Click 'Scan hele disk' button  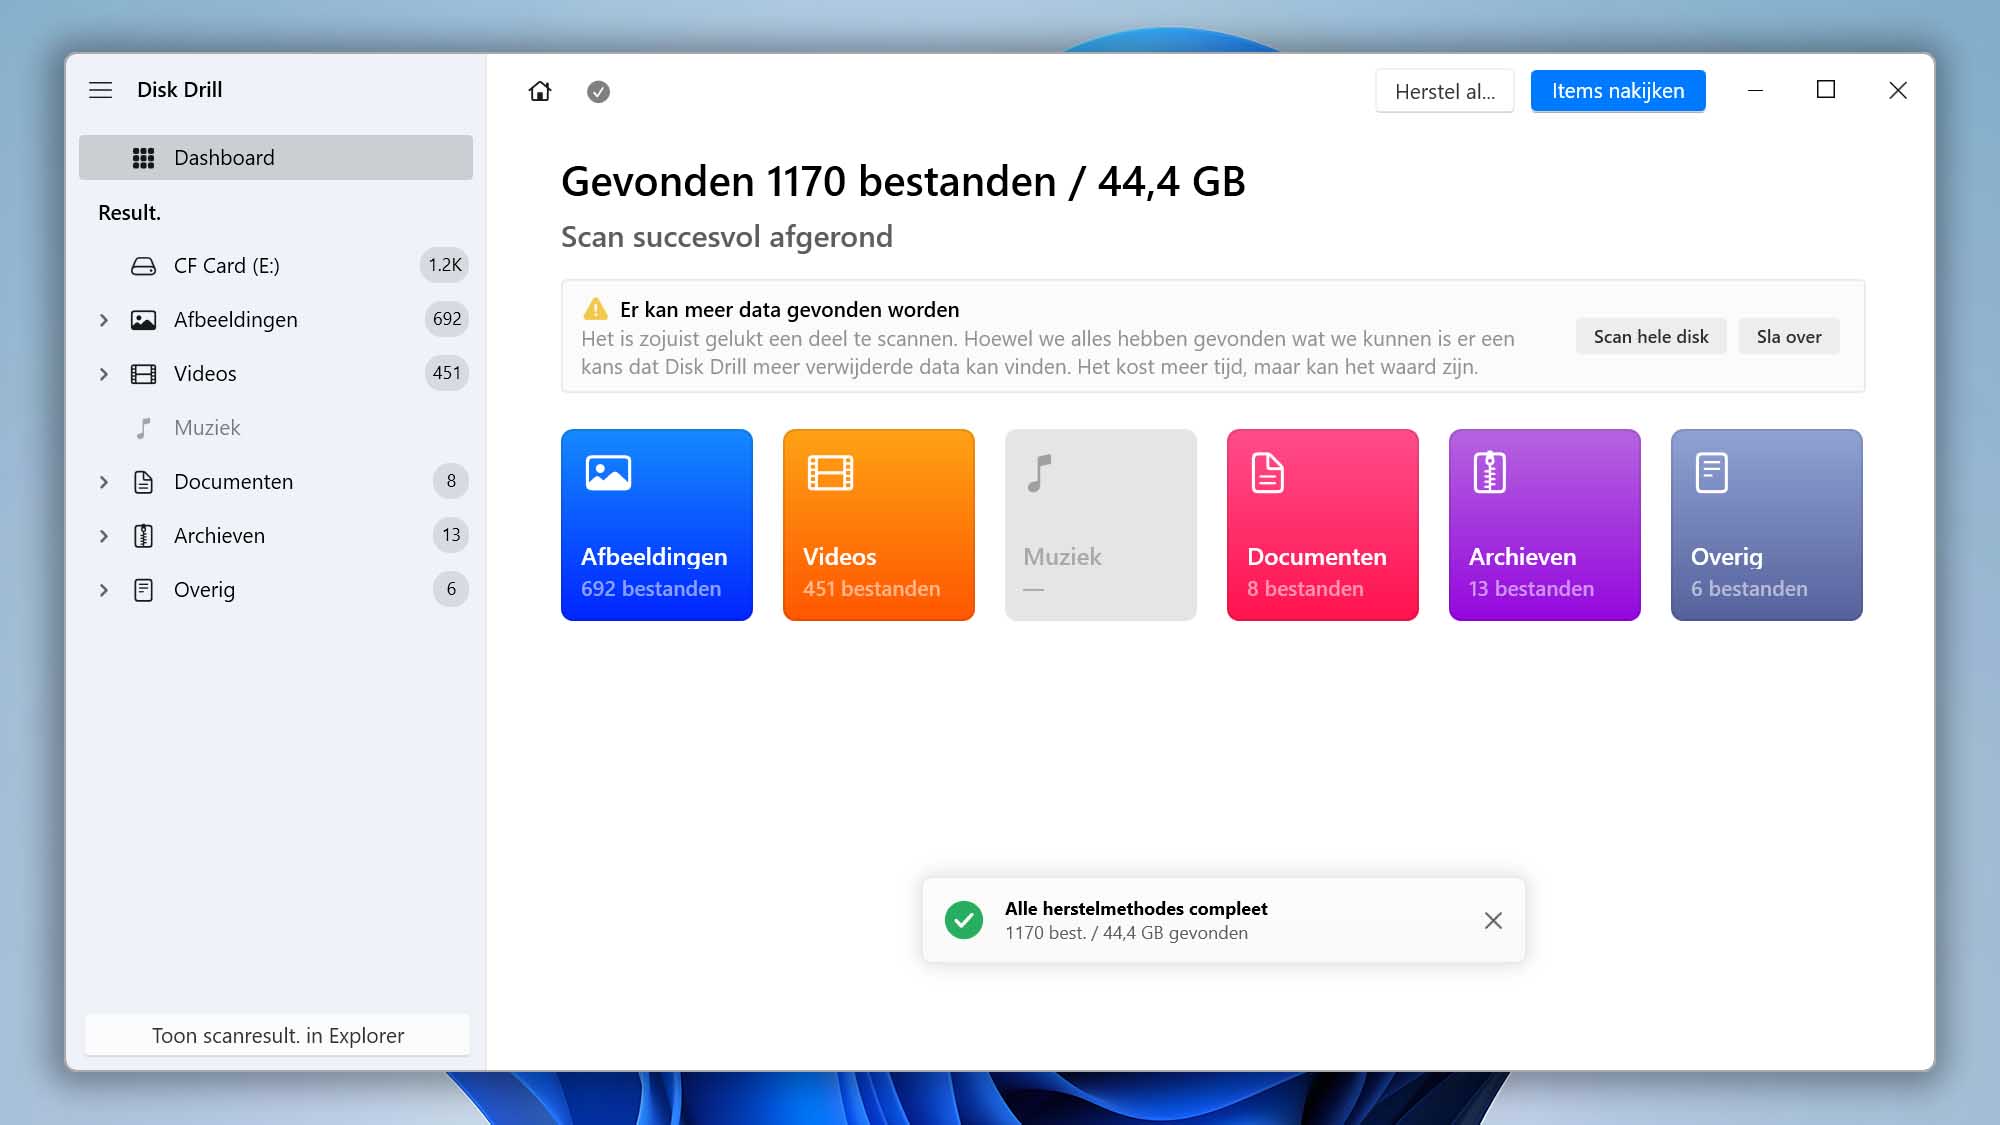tap(1651, 337)
